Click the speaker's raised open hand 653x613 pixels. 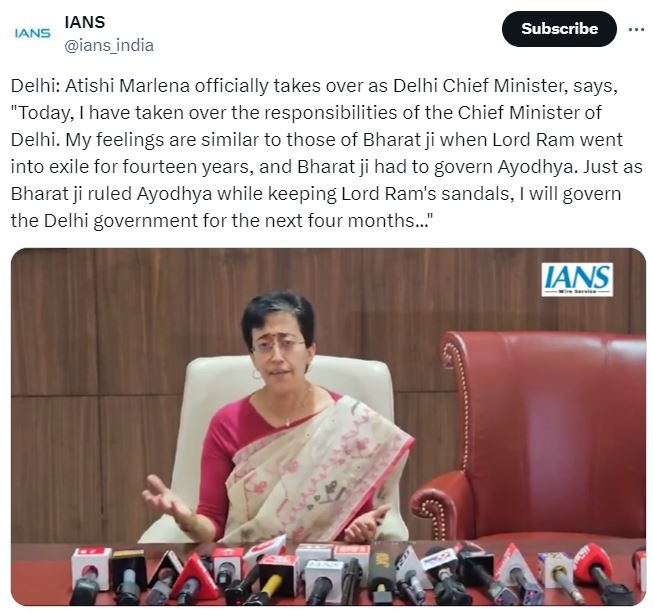[164, 500]
